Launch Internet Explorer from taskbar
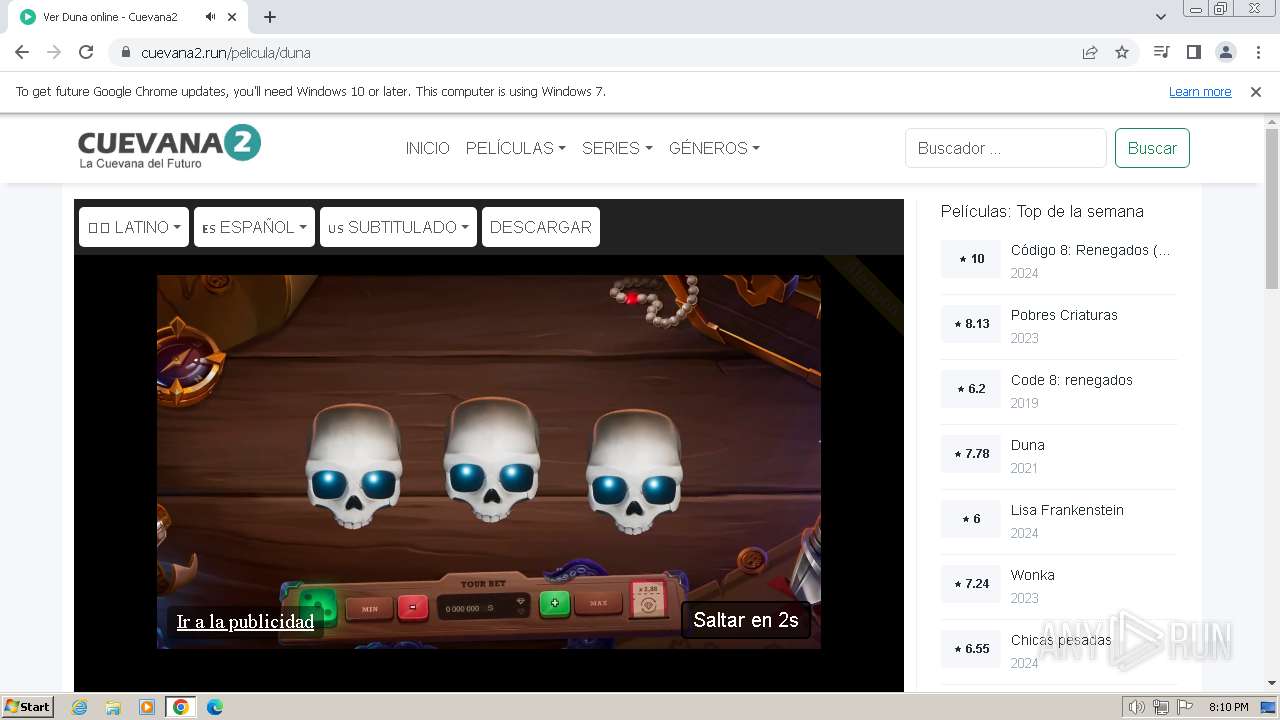This screenshot has width=1280, height=720. pyautogui.click(x=80, y=707)
